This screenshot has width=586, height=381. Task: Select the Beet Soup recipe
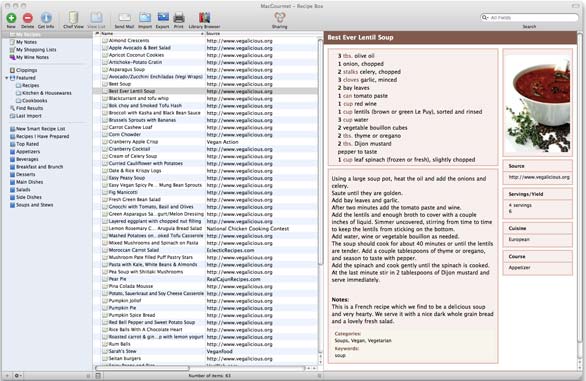[205, 84]
